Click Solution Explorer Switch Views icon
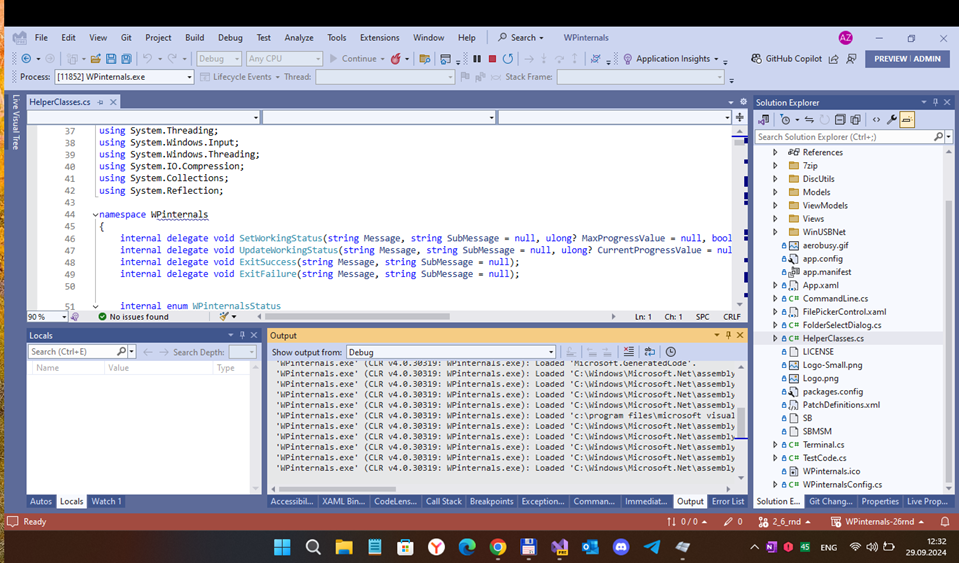The image size is (959, 563). [763, 120]
